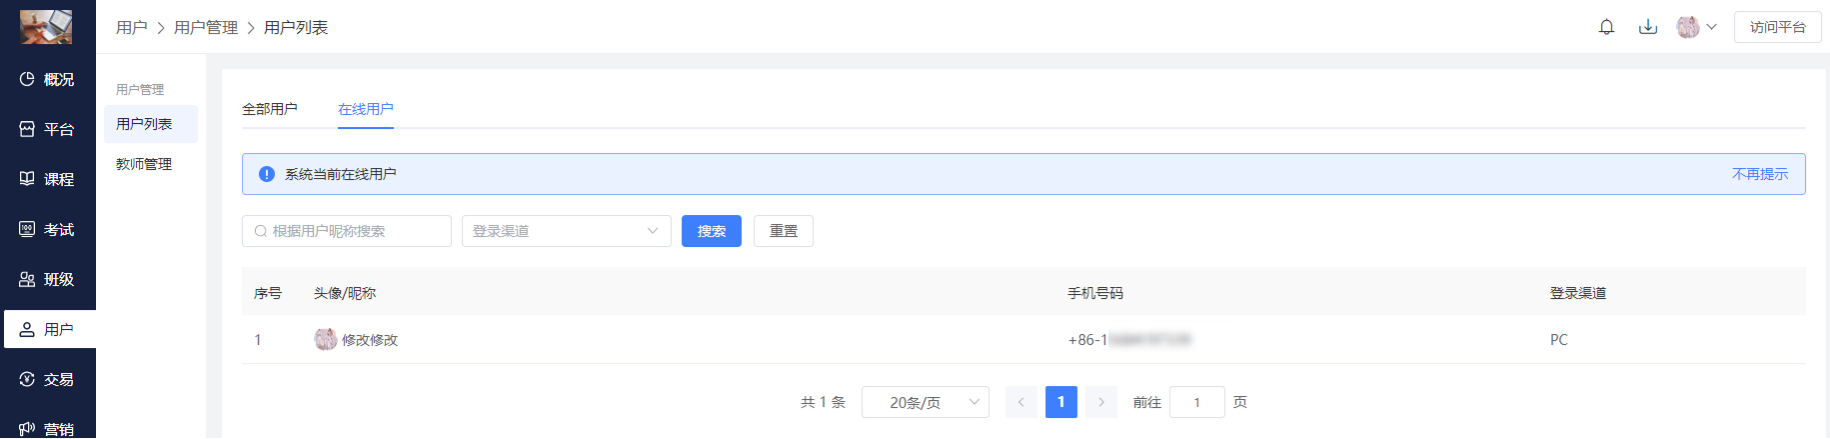Click the 访问平台 button
1830x439 pixels.
(1777, 27)
